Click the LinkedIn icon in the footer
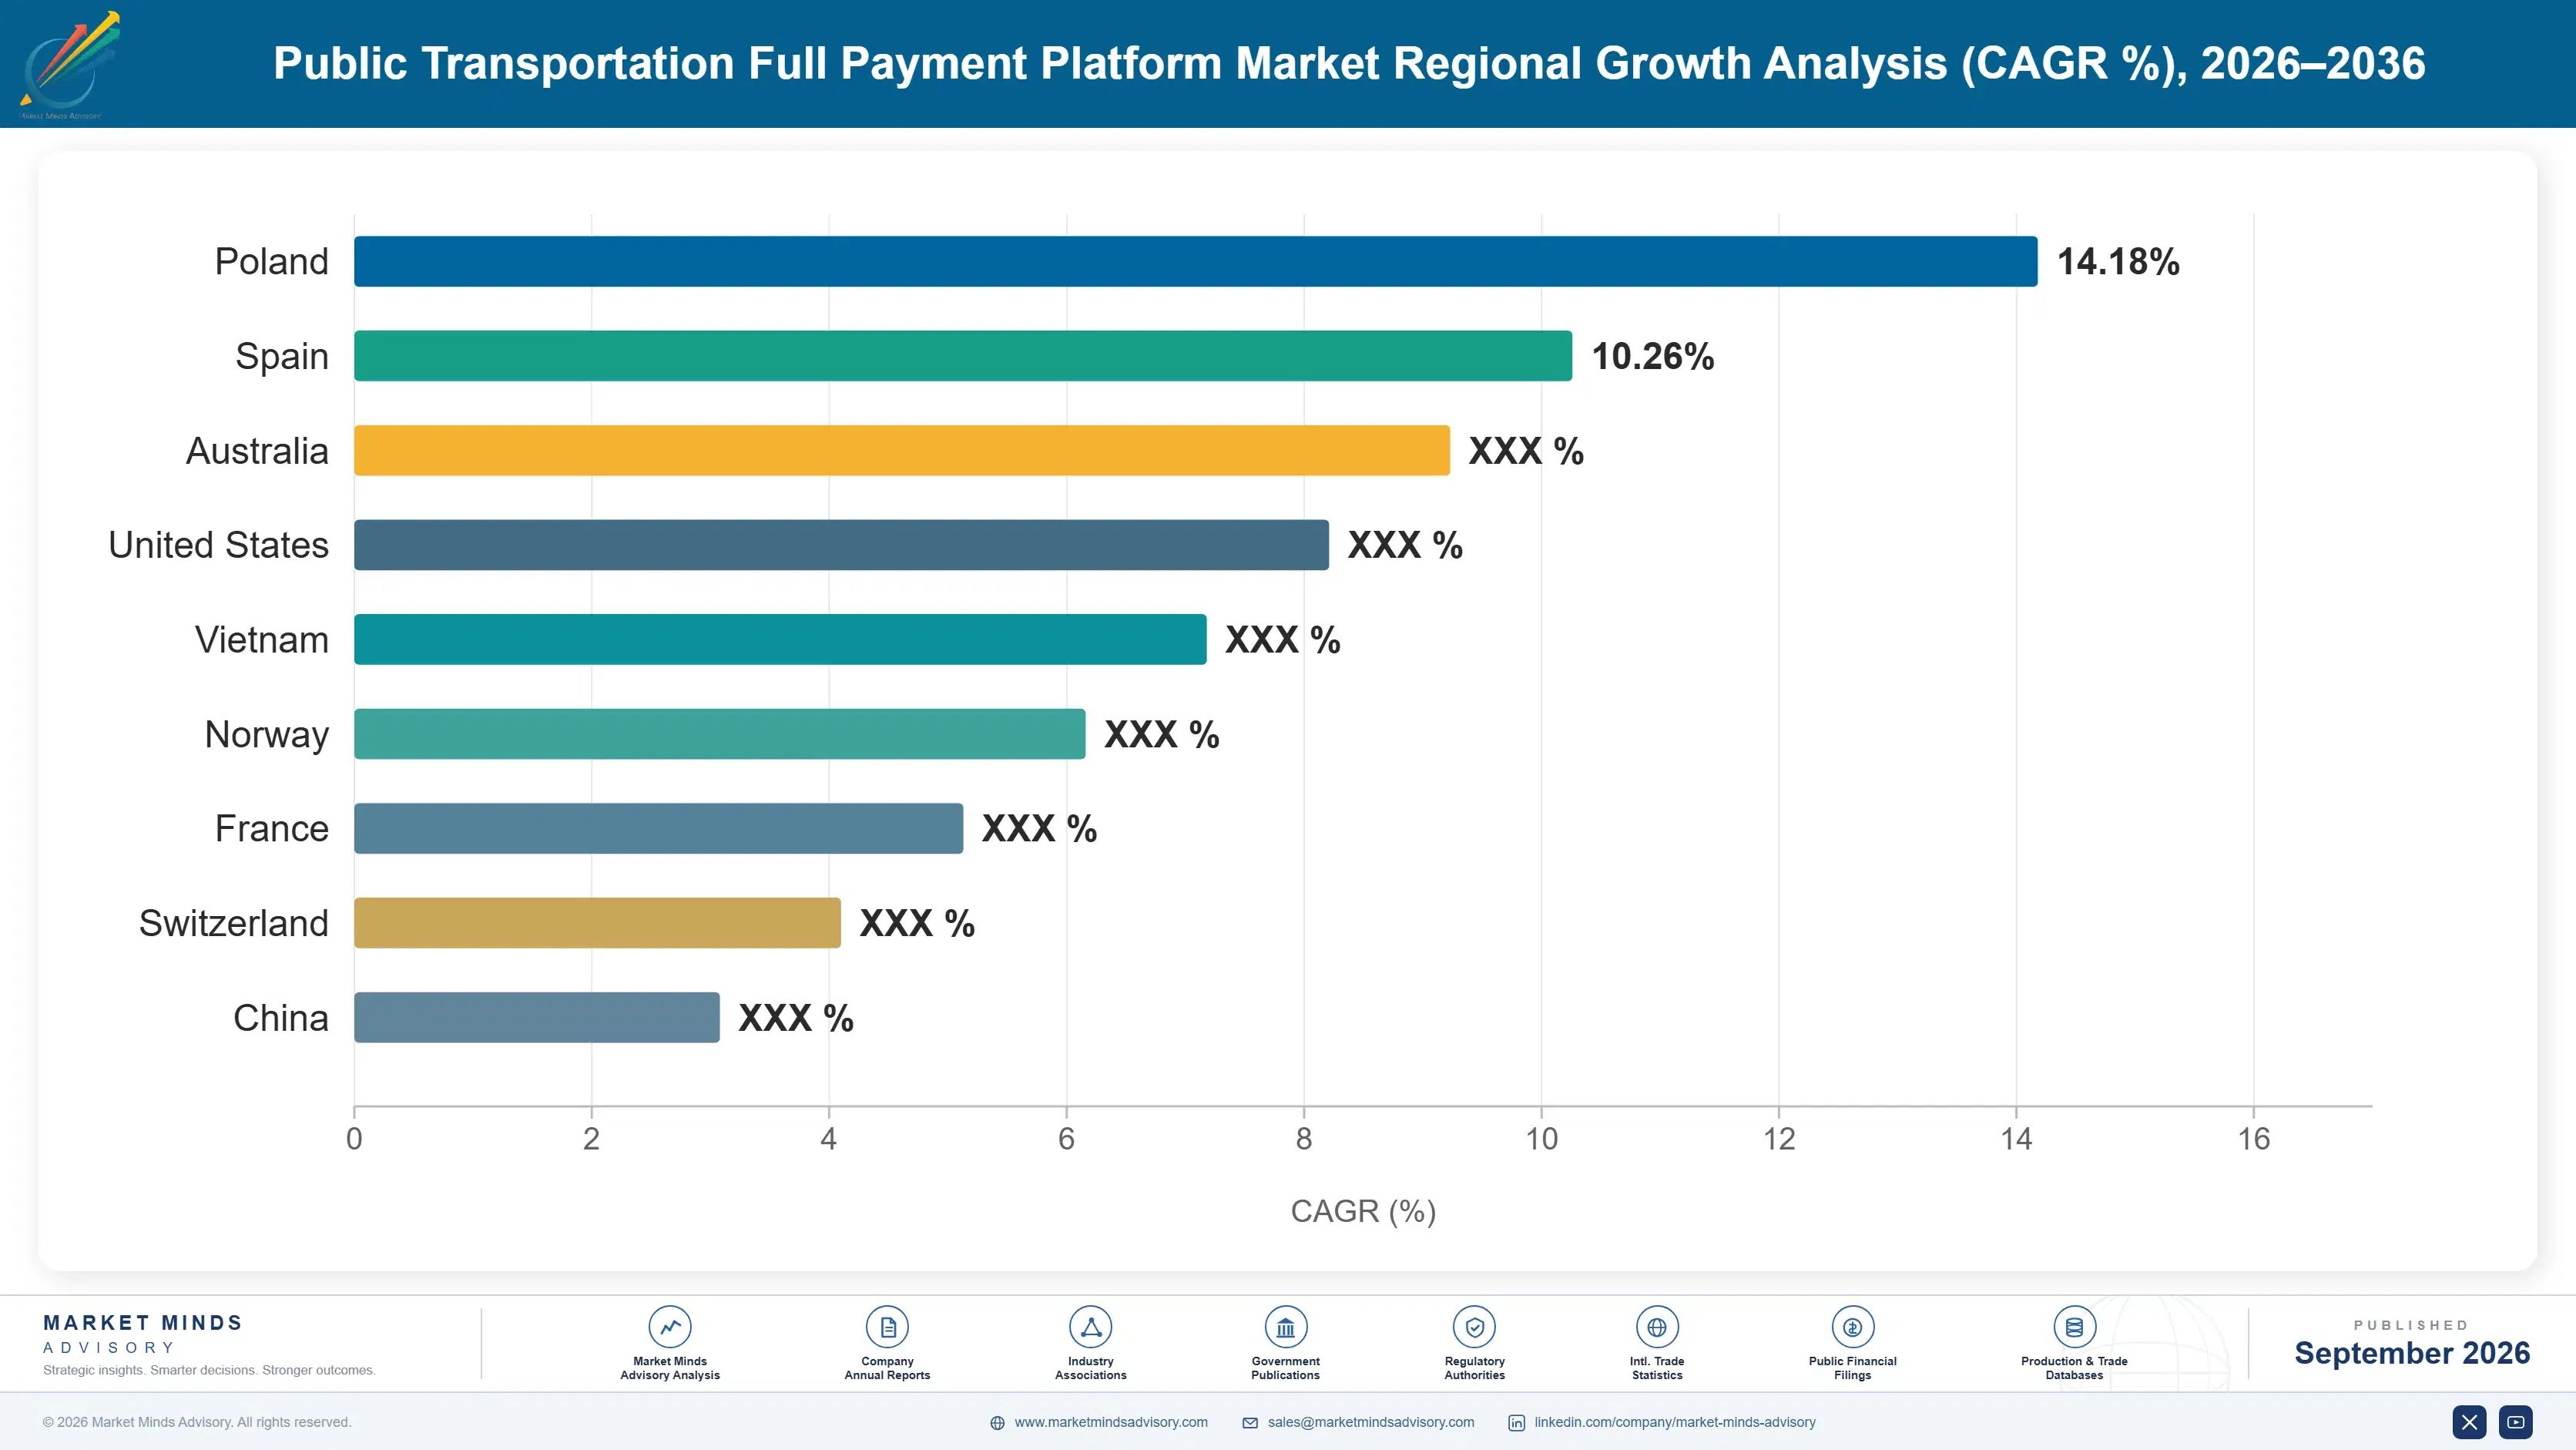This screenshot has height=1450, width=2576. click(x=1516, y=1423)
